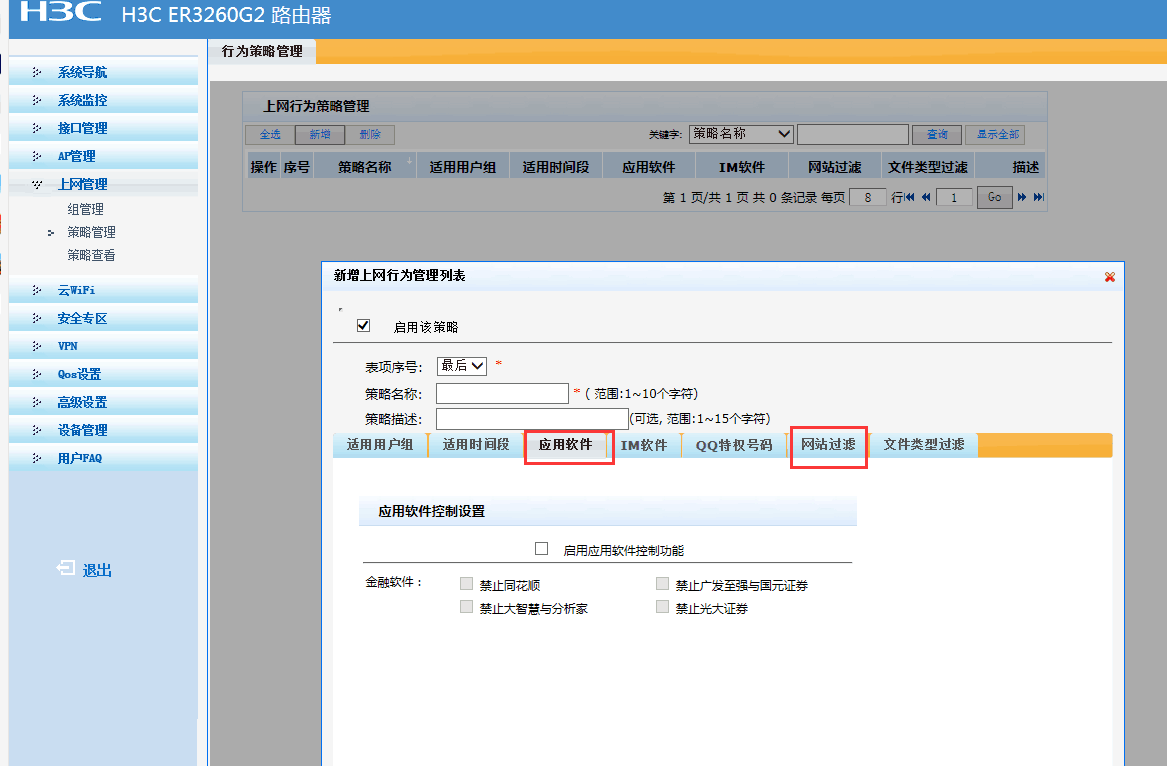Screen dimensions: 1167x766
Task: Click the 新增 button
Action: [x=320, y=135]
